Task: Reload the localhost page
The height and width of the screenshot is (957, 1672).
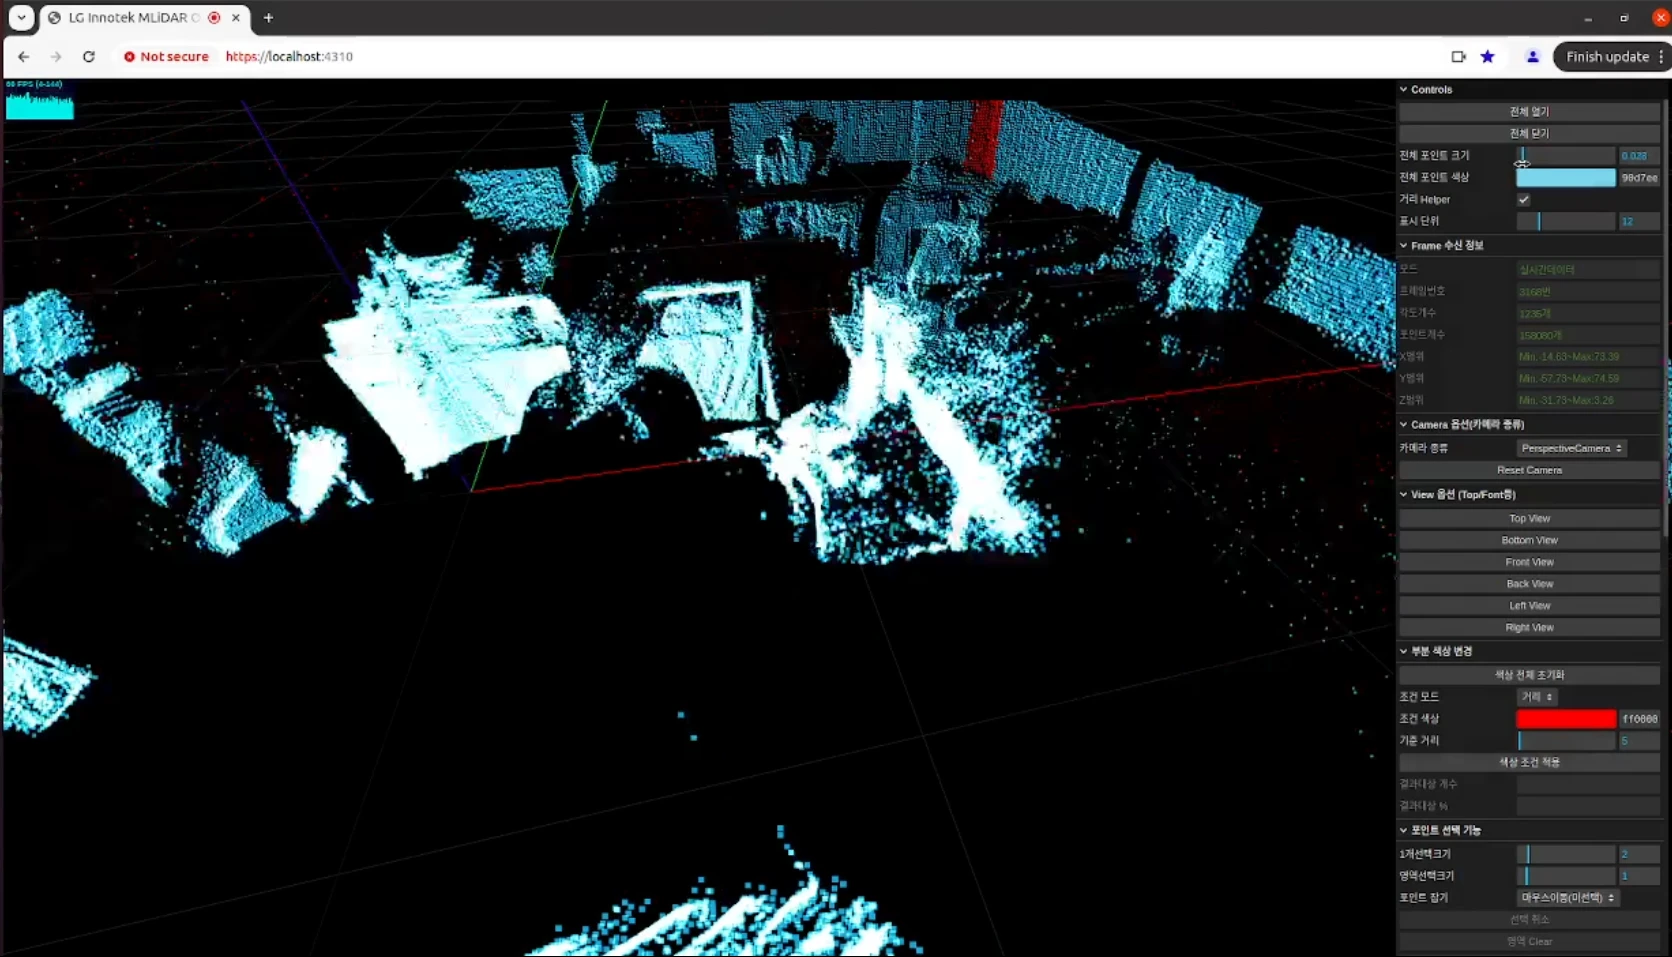Action: 89,57
